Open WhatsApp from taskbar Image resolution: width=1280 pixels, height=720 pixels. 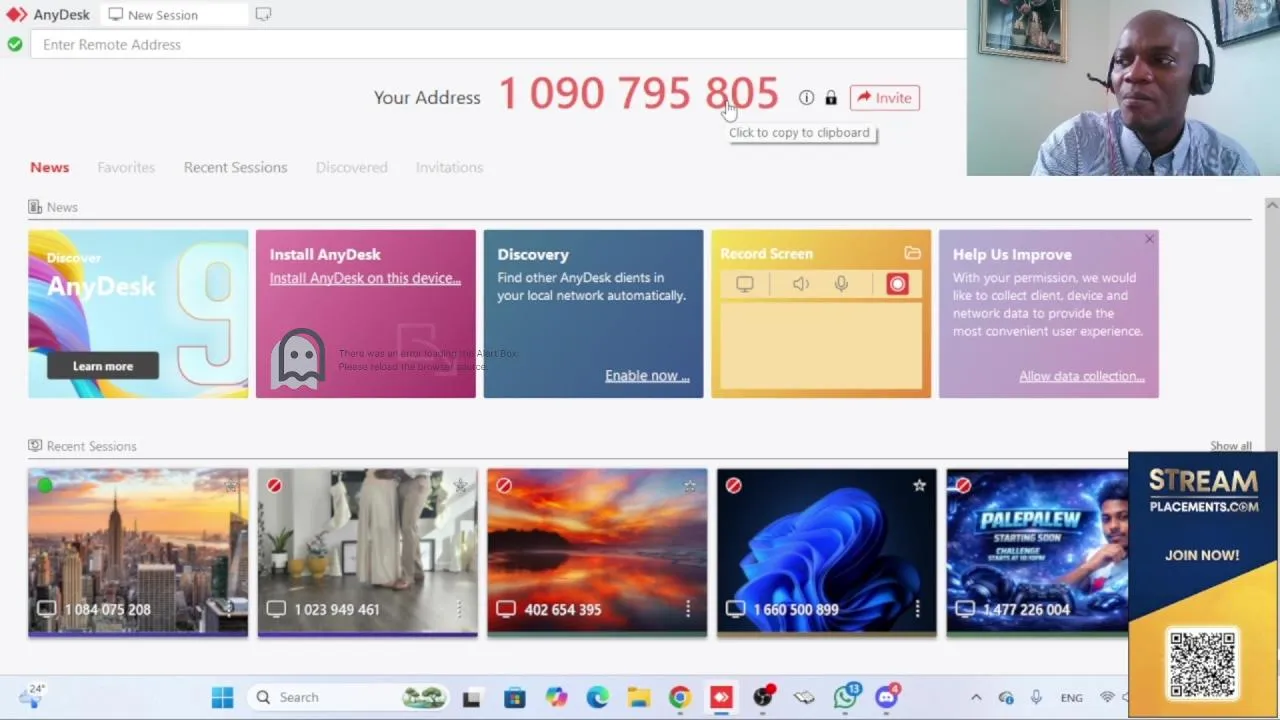point(846,697)
